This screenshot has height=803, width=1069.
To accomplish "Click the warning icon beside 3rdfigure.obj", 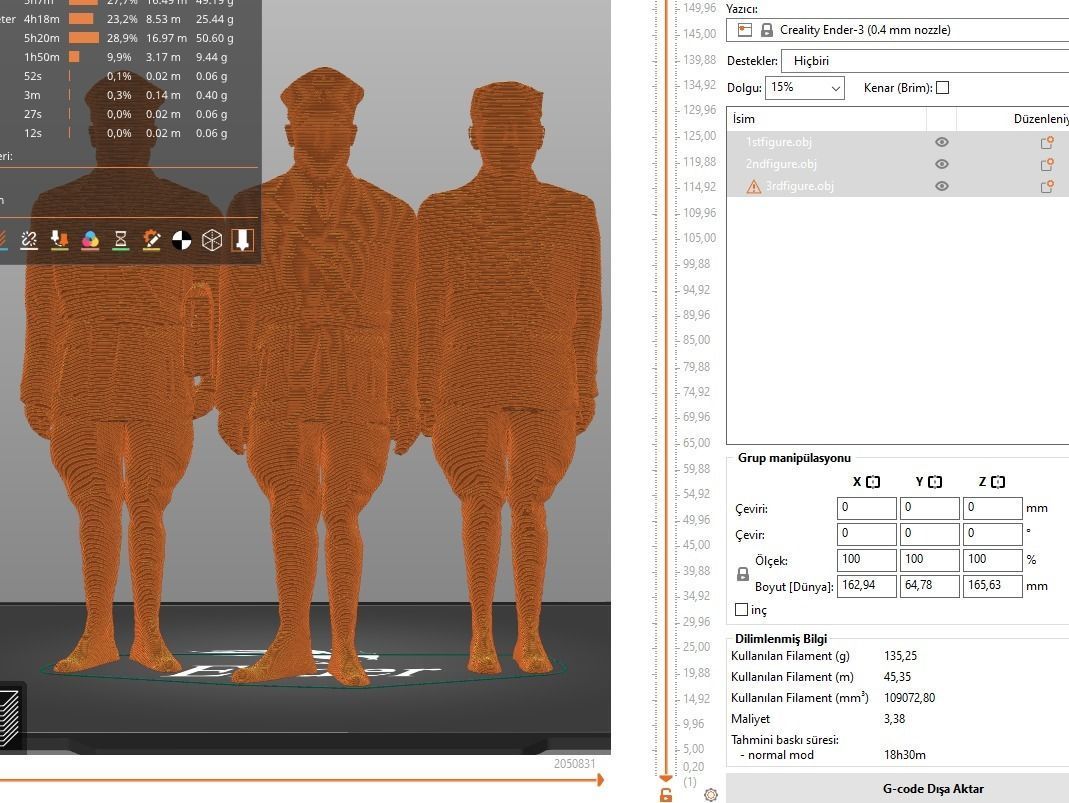I will (753, 186).
